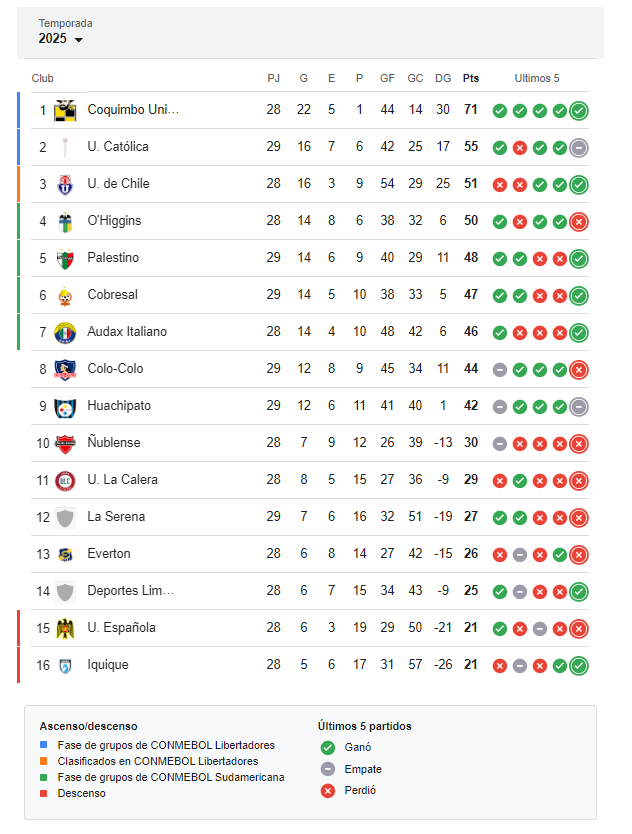632x834 pixels.
Task: Click the Huachipato club crest
Action: 65,406
